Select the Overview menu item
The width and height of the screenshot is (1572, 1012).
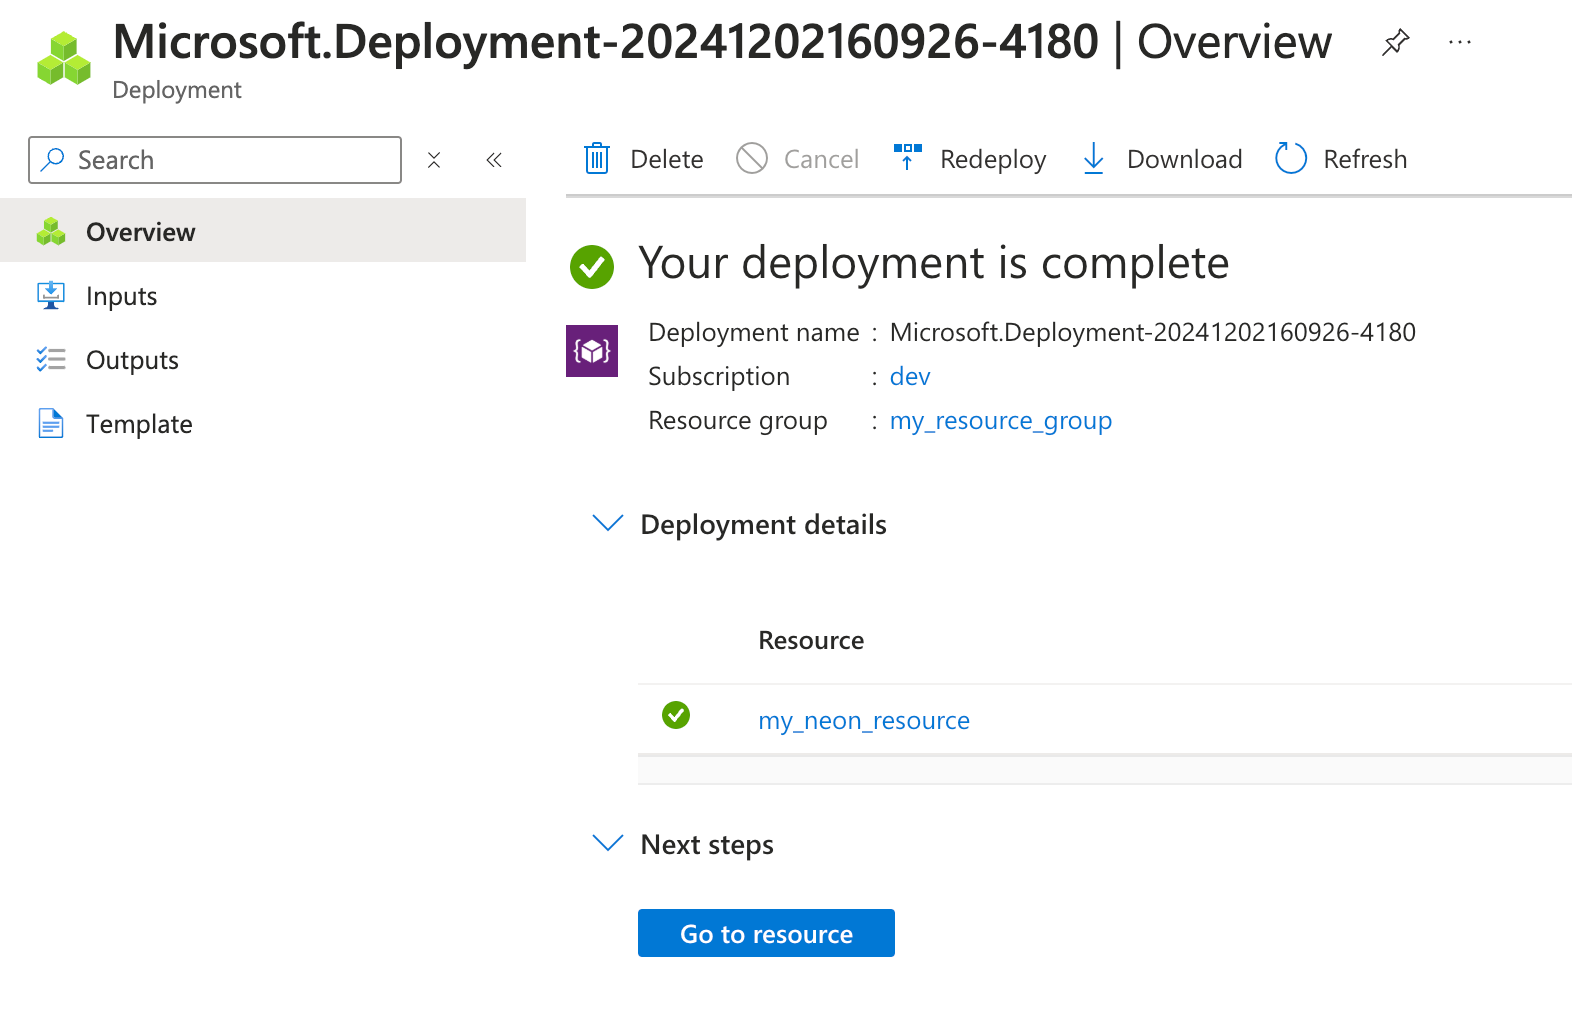tap(140, 232)
